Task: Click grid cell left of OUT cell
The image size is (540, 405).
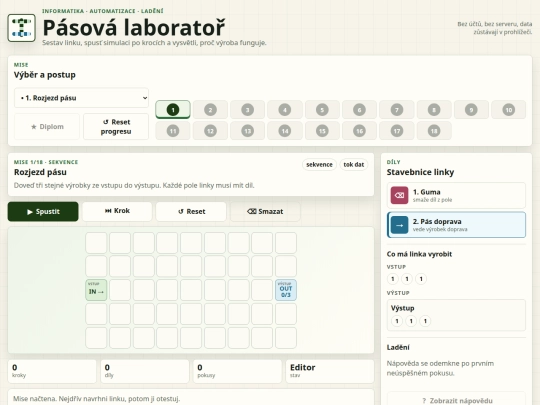Action: click(262, 290)
